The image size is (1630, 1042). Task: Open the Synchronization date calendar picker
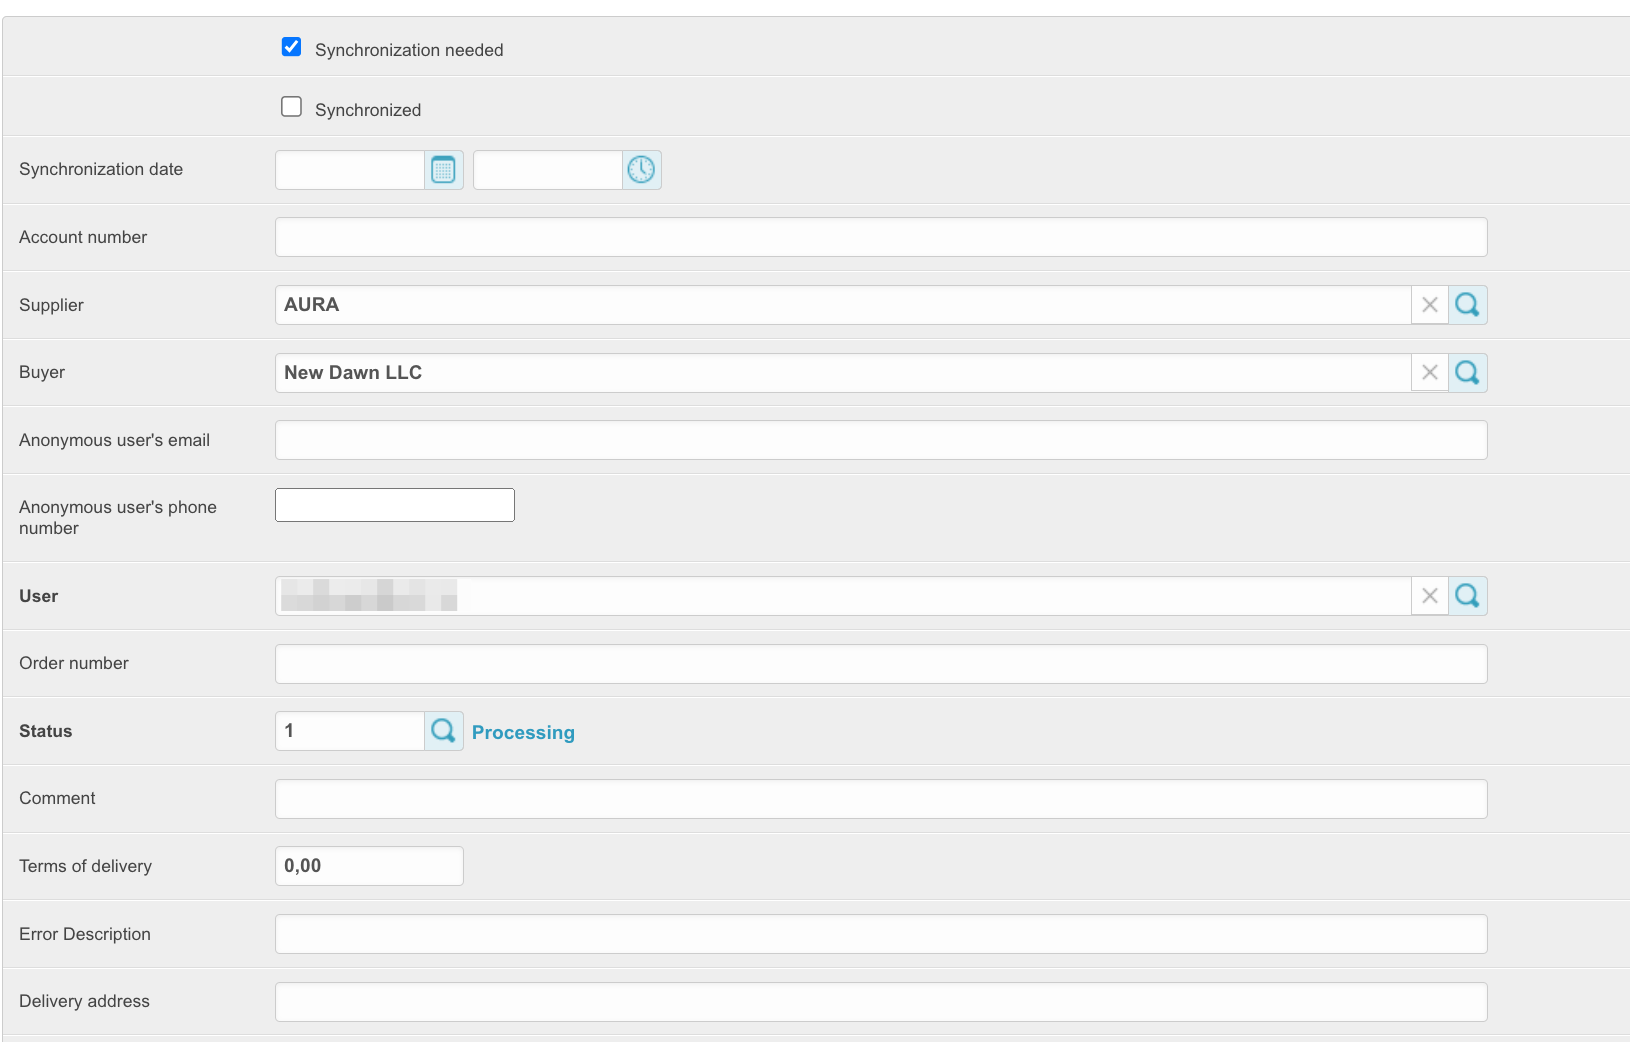point(443,170)
